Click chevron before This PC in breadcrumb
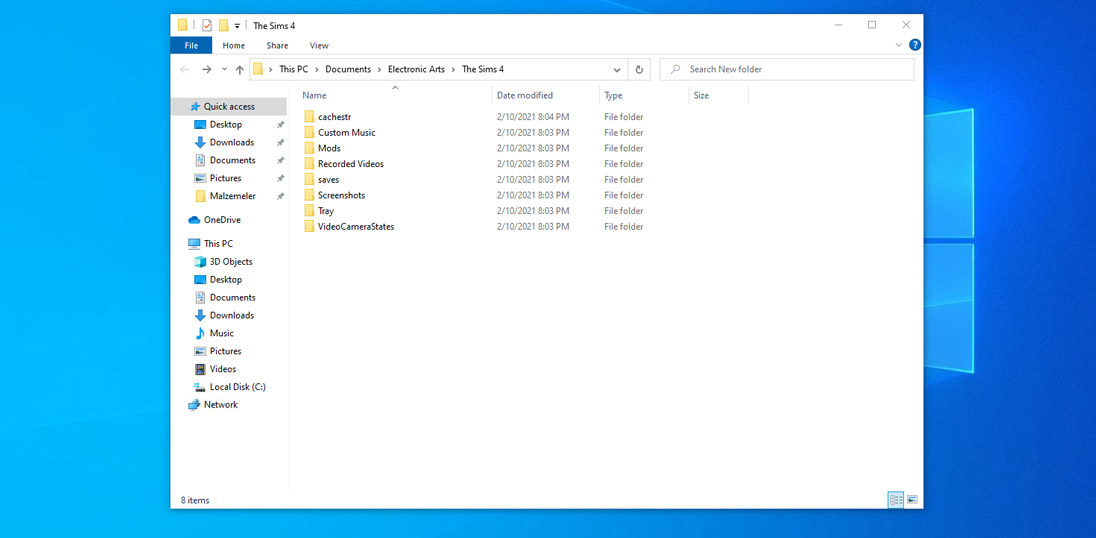 [271, 69]
